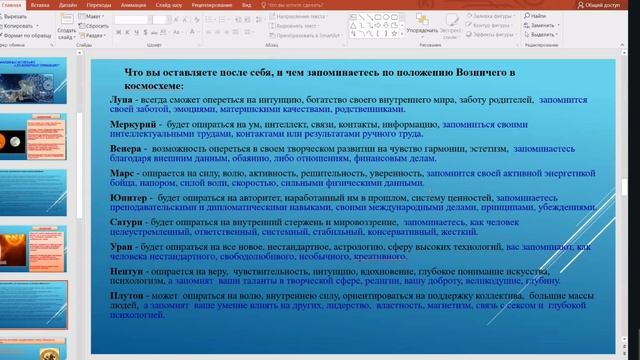
Task: Click decrease font size icon
Action: tap(185, 20)
